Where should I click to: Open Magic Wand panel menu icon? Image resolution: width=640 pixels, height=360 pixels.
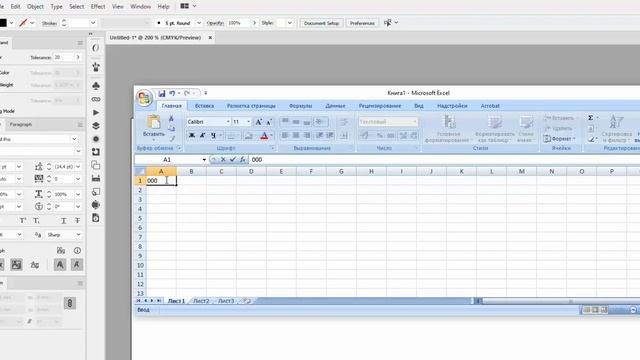tap(80, 43)
